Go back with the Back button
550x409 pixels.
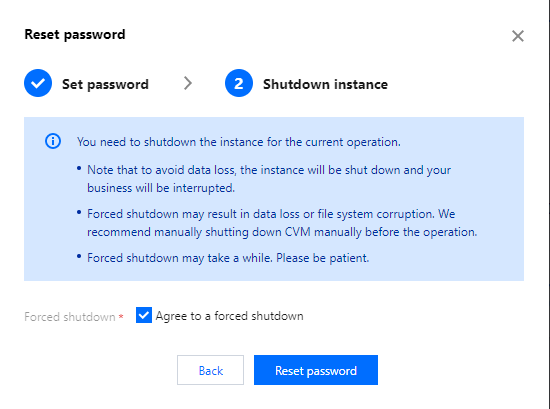[210, 370]
